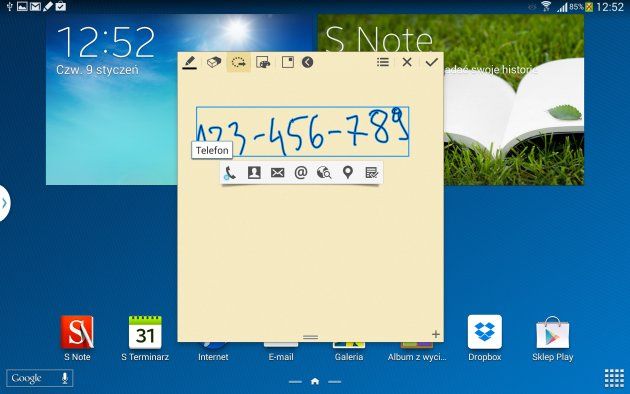Find on map with the location pin action
This screenshot has width=630, height=394.
pyautogui.click(x=348, y=173)
